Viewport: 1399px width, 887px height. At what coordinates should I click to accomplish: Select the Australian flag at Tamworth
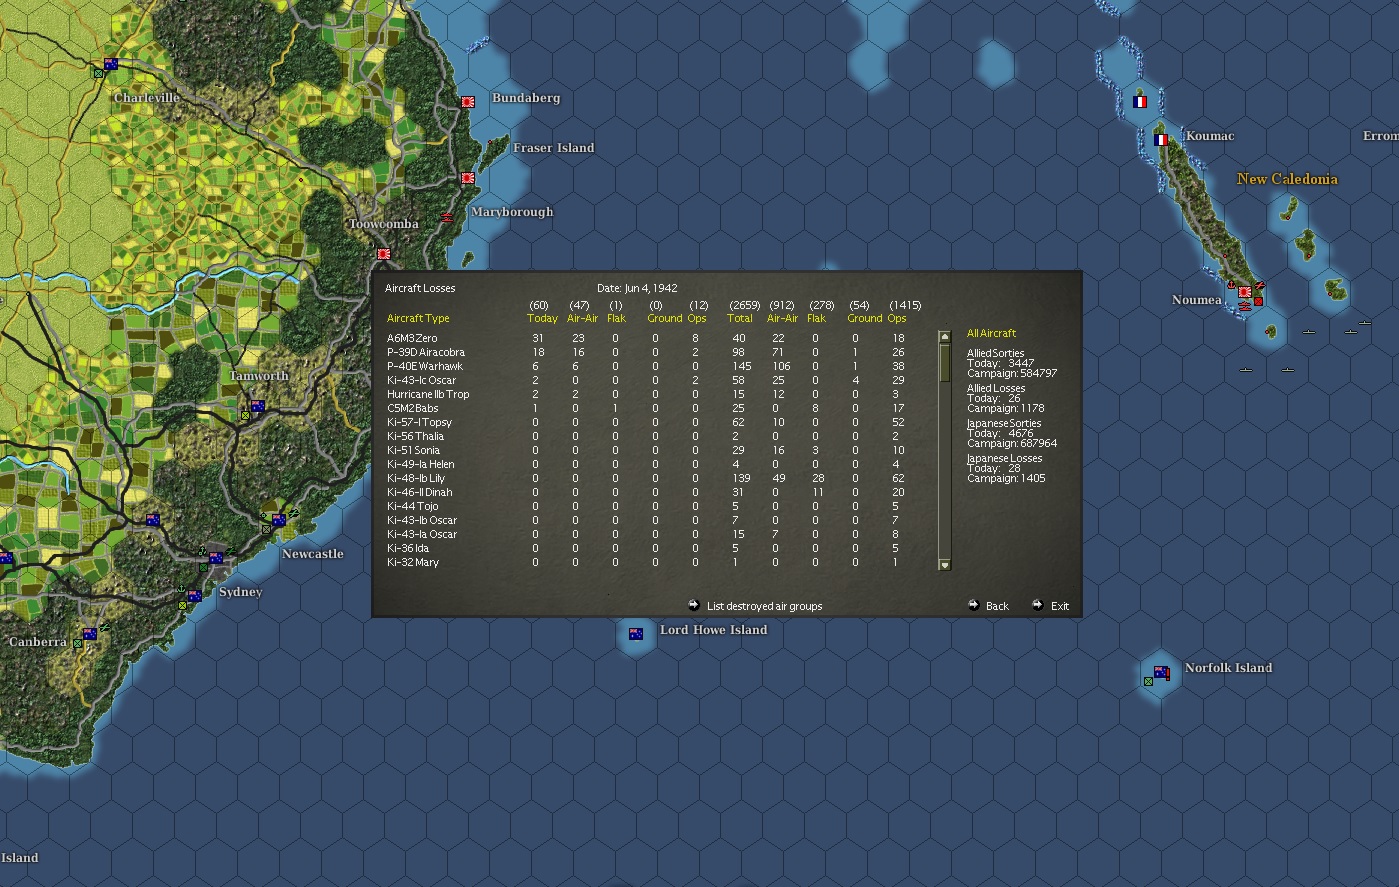(x=257, y=406)
